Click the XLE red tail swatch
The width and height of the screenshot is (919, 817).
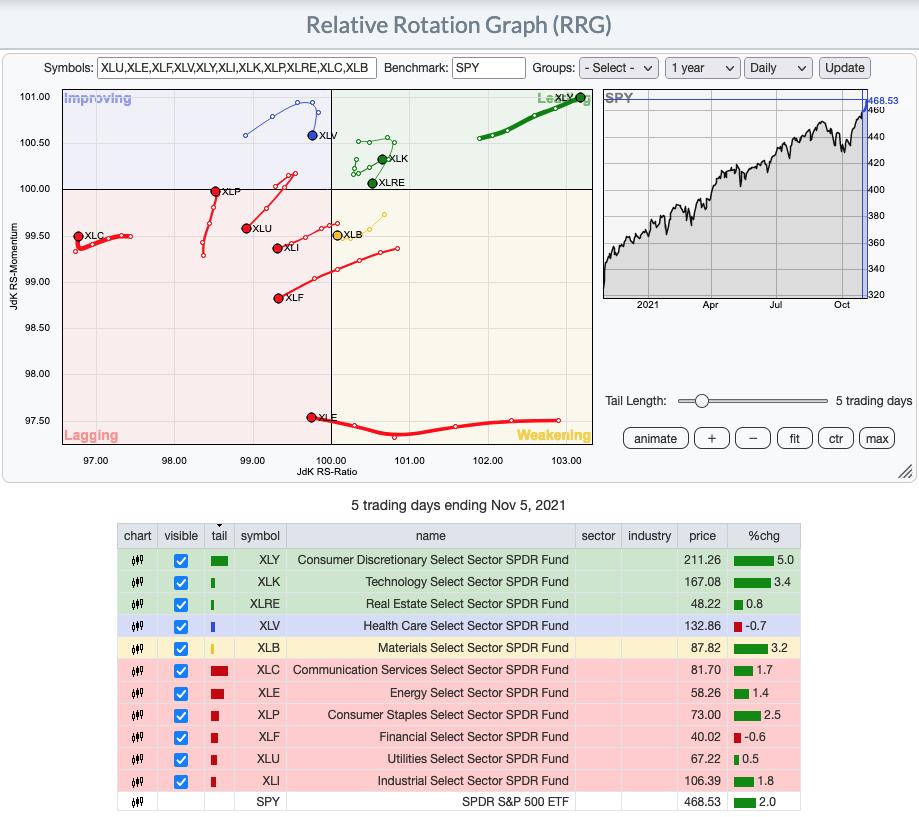pyautogui.click(x=217, y=693)
